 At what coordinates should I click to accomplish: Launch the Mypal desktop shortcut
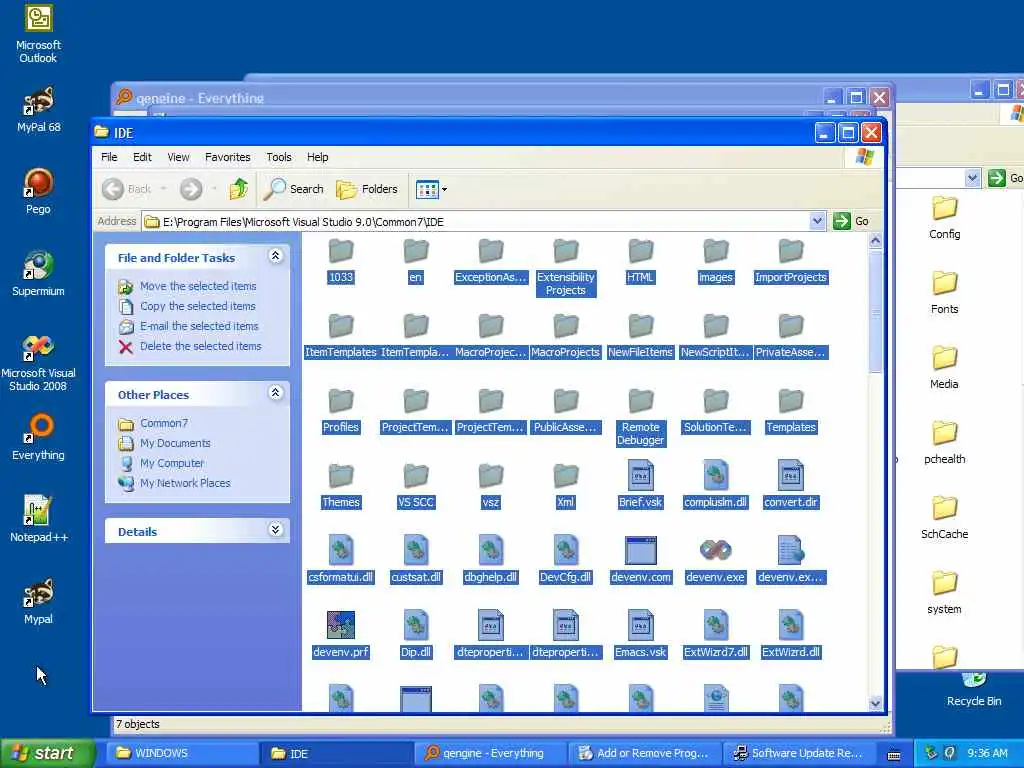(39, 601)
